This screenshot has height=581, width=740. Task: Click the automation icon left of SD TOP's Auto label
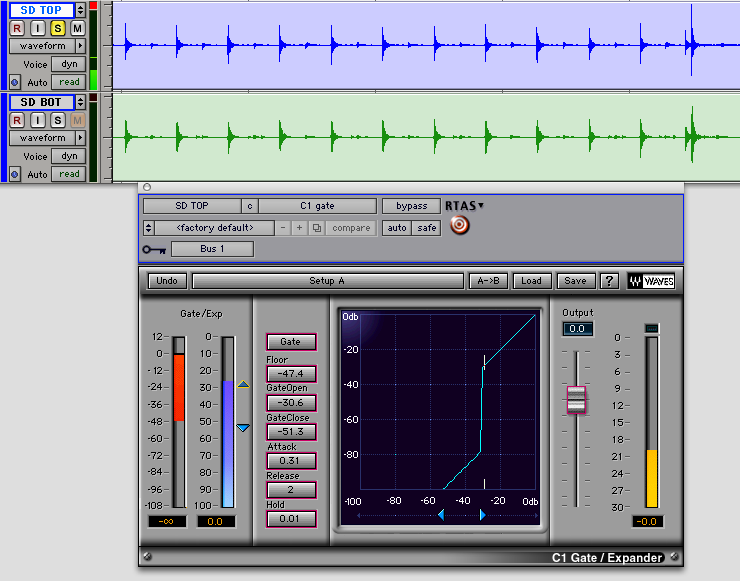click(15, 82)
